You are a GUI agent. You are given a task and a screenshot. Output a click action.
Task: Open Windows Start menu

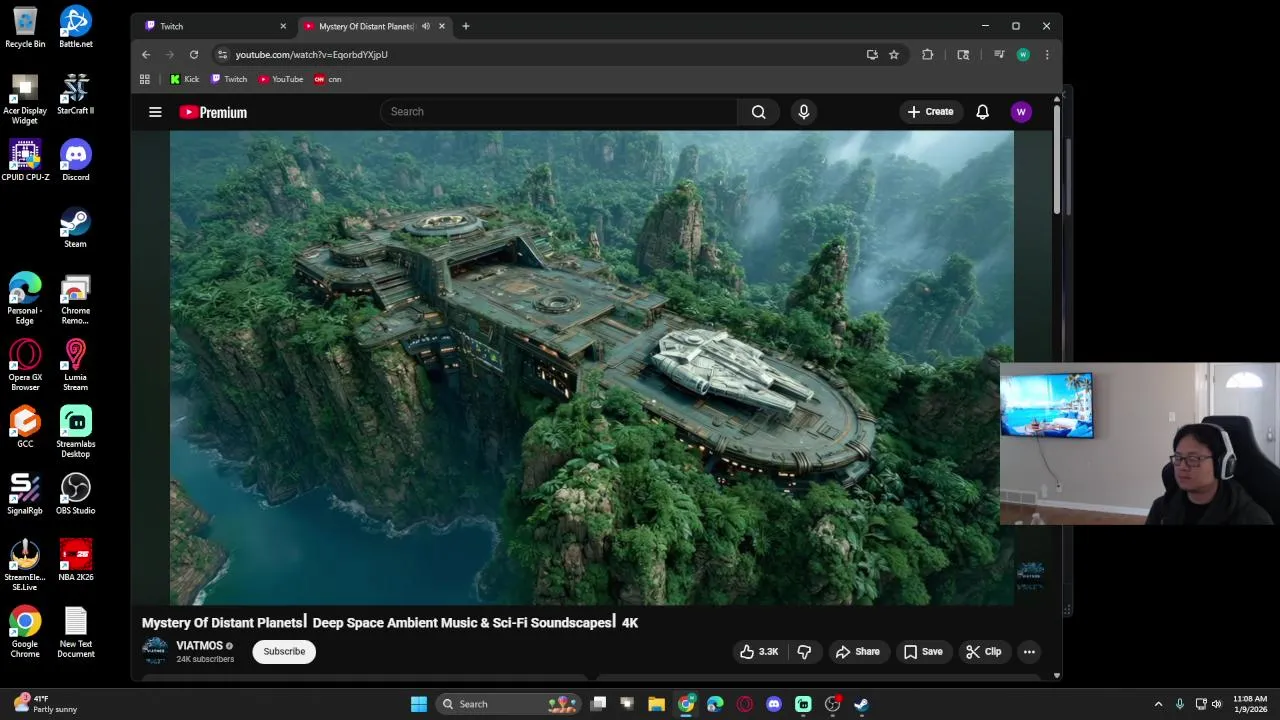coord(419,704)
